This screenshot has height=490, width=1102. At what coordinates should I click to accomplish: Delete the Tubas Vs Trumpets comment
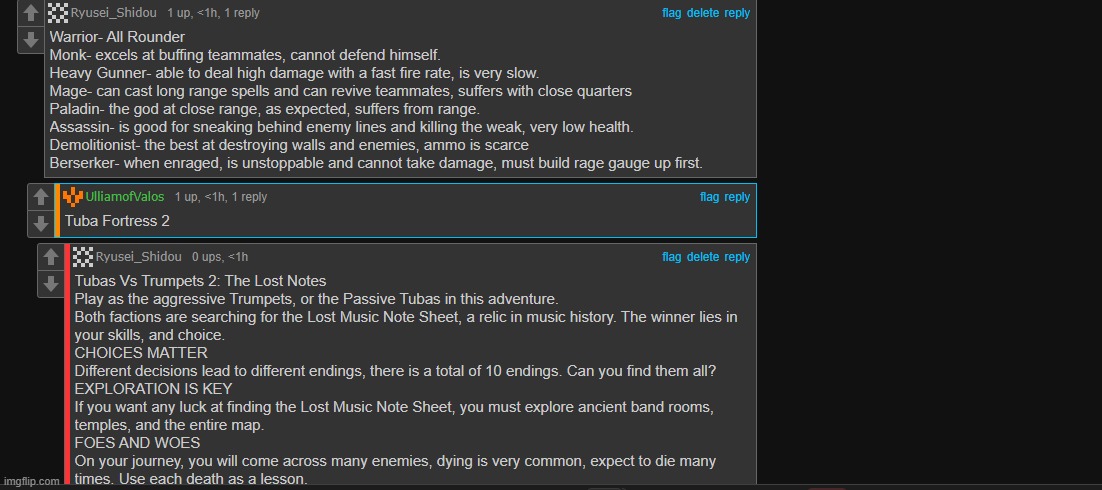point(703,257)
